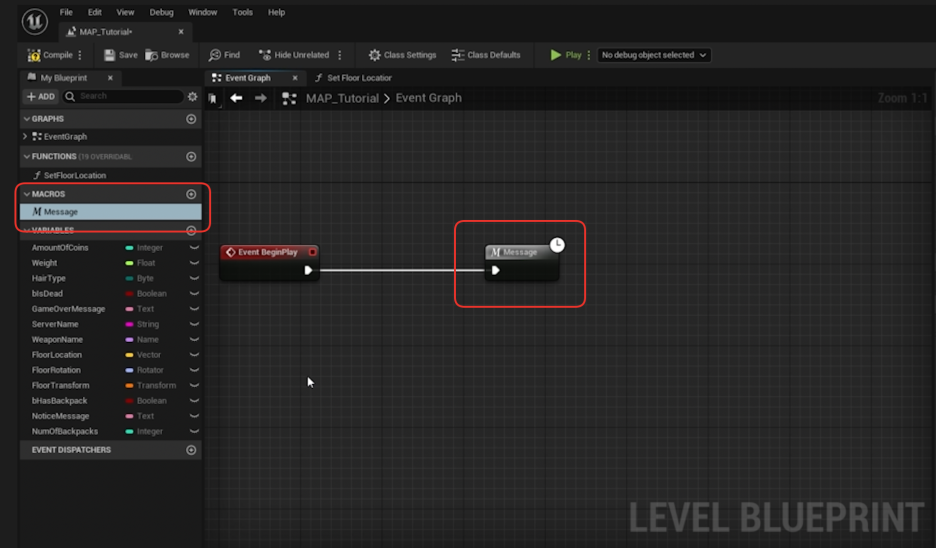Add new variable with plus icon
Viewport: 936px width, 548px height.
191,230
